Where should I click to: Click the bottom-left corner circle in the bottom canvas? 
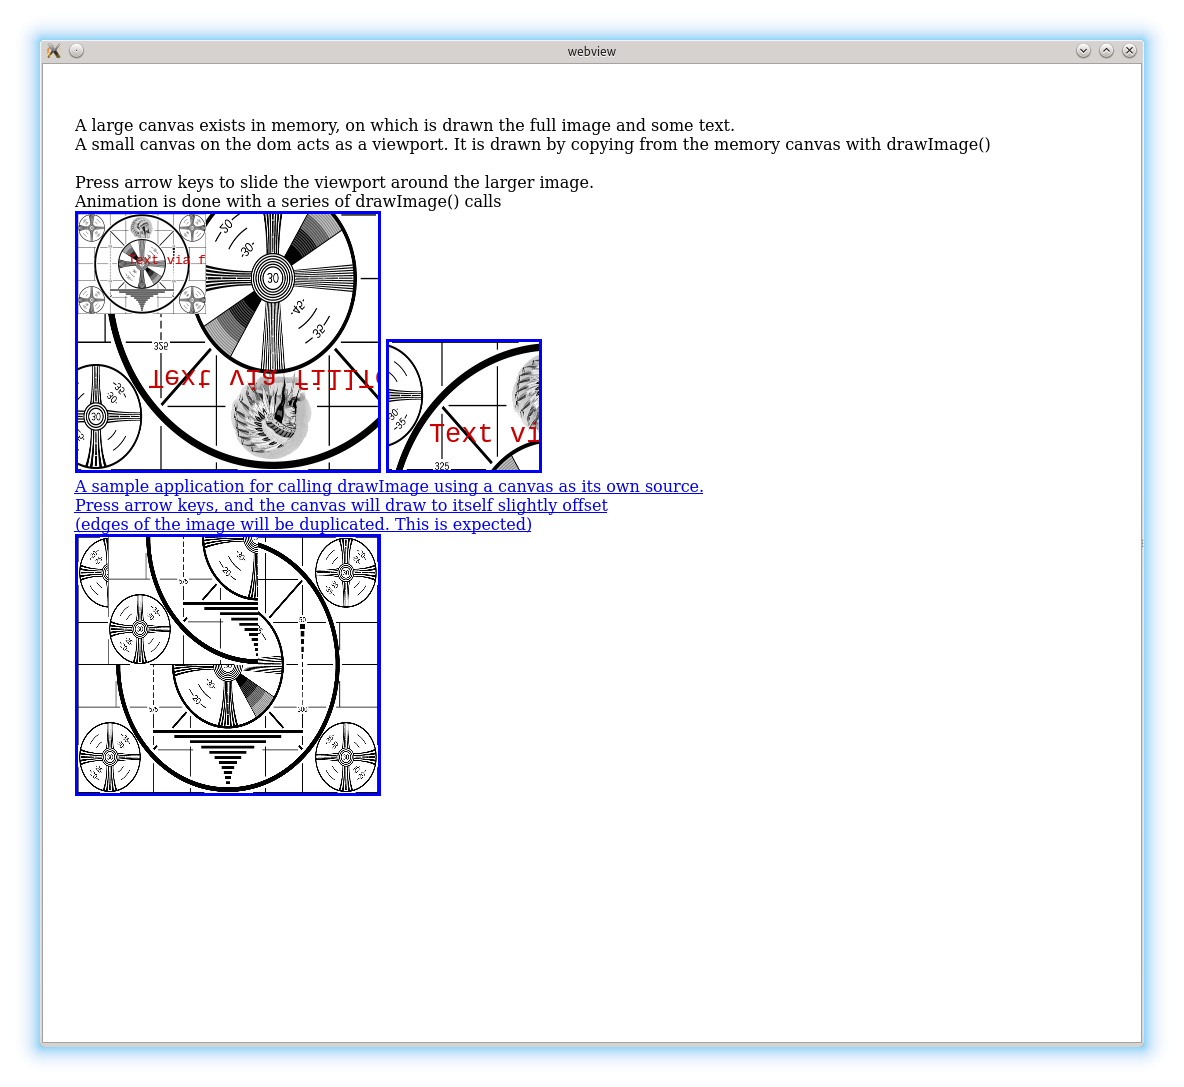click(x=110, y=757)
